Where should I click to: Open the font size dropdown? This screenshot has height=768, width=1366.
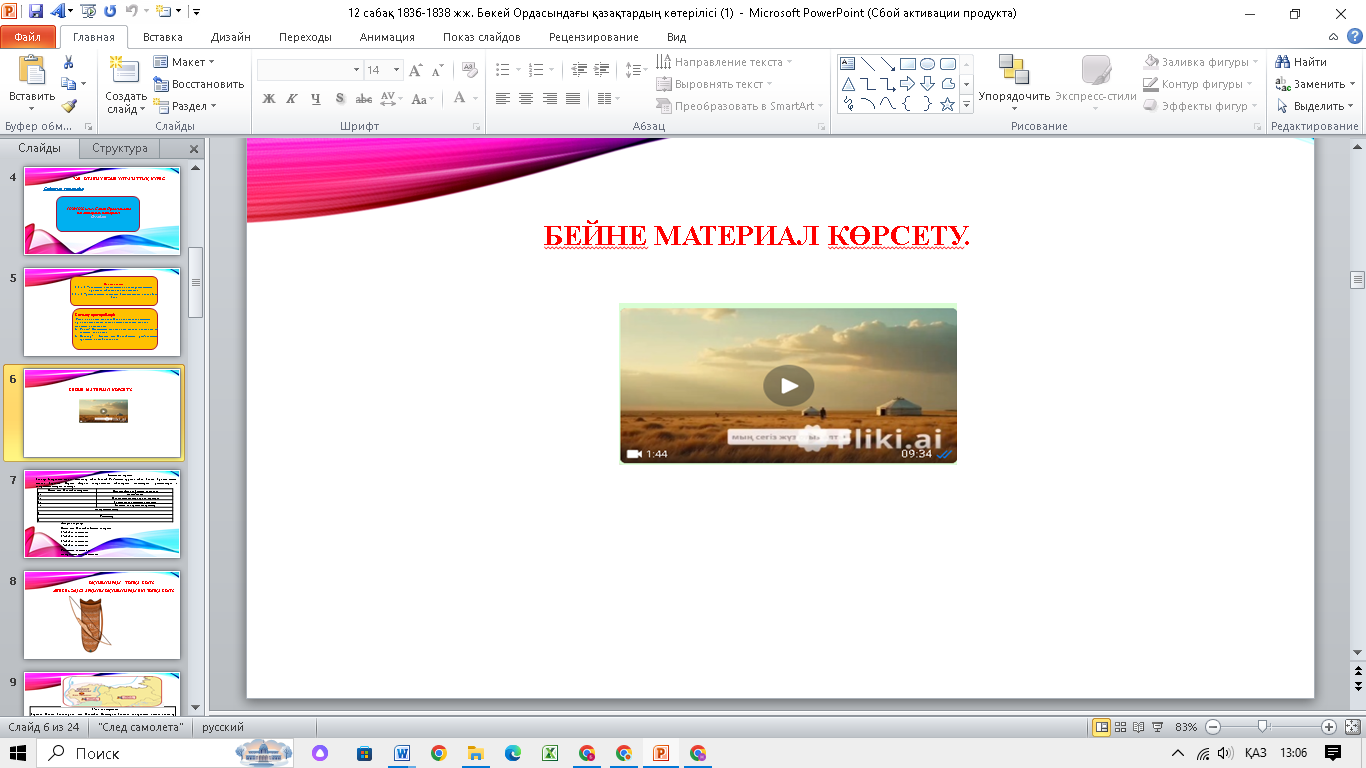coord(396,70)
